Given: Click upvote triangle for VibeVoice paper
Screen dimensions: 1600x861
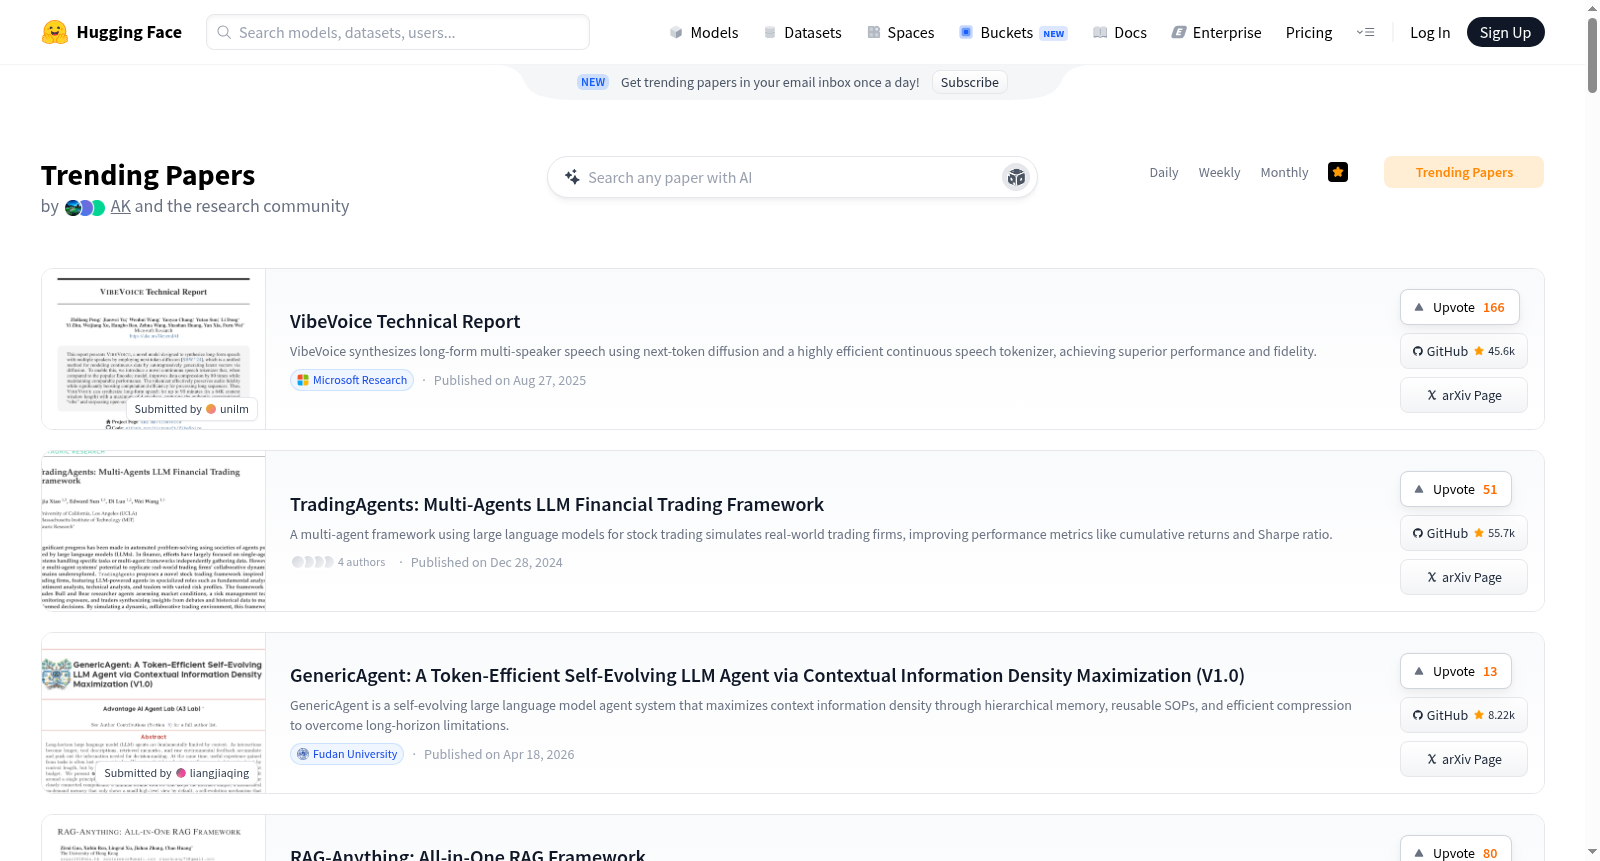Looking at the screenshot, I should 1419,307.
